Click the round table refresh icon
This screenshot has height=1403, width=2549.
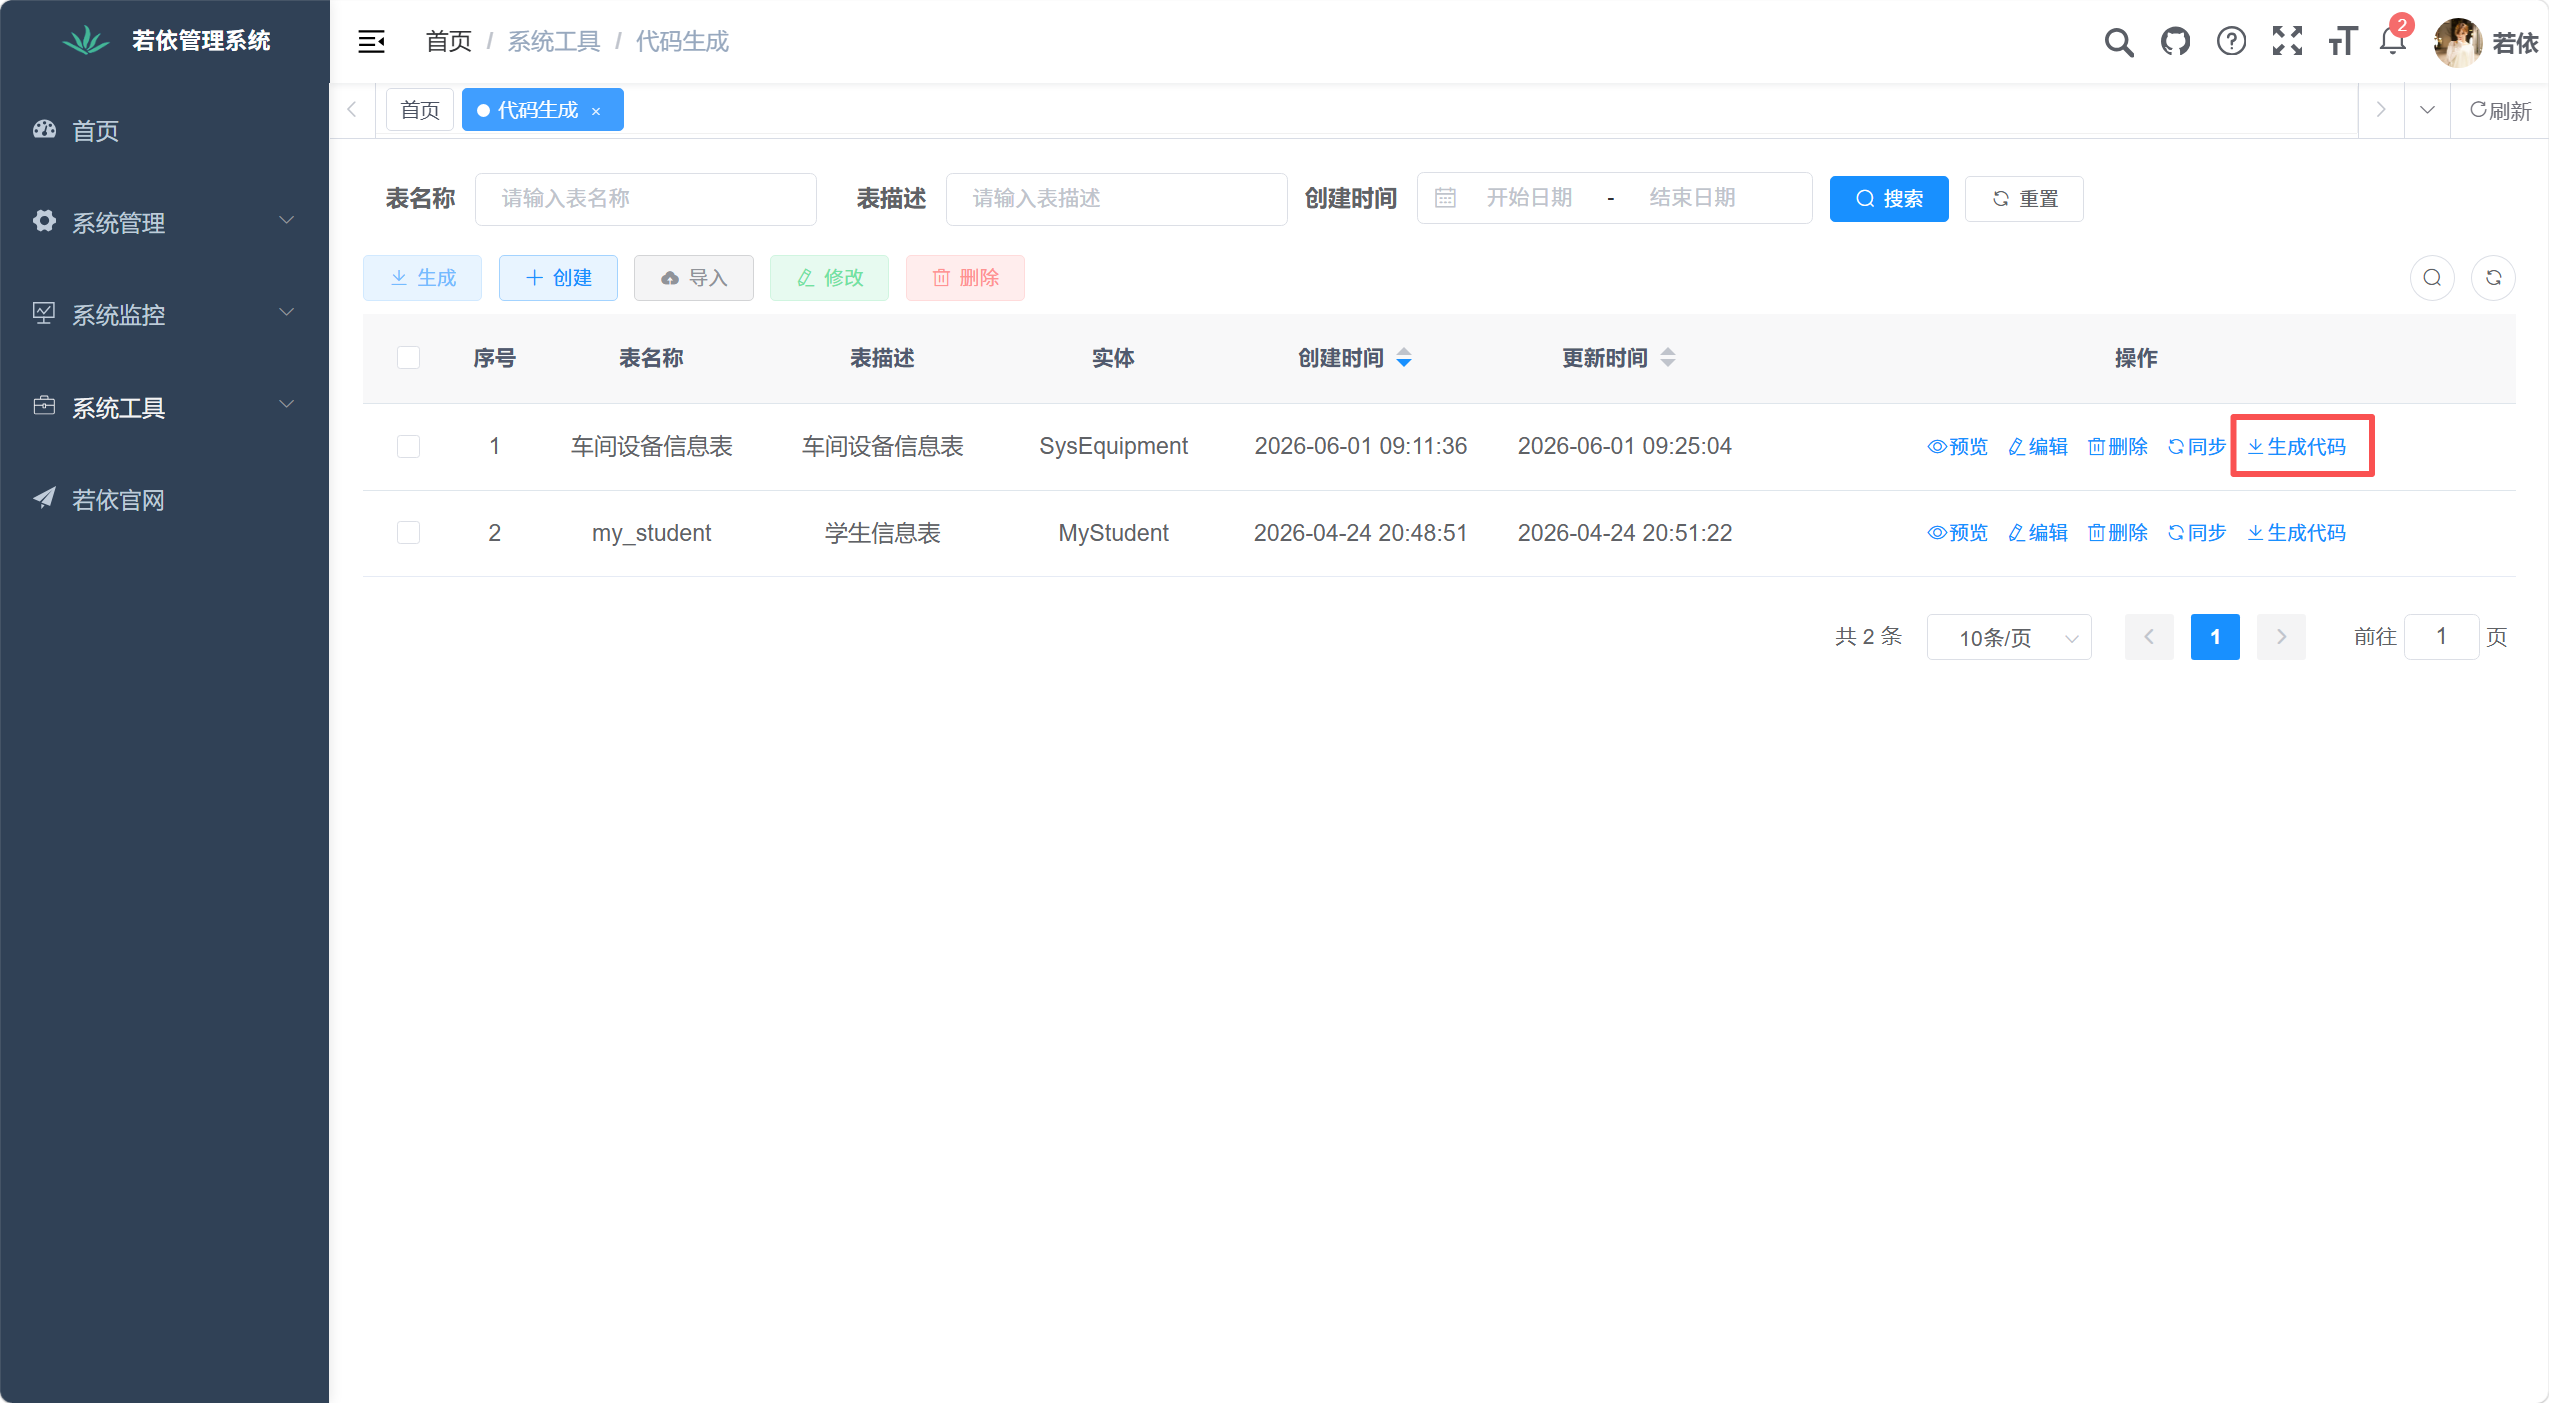2493,278
